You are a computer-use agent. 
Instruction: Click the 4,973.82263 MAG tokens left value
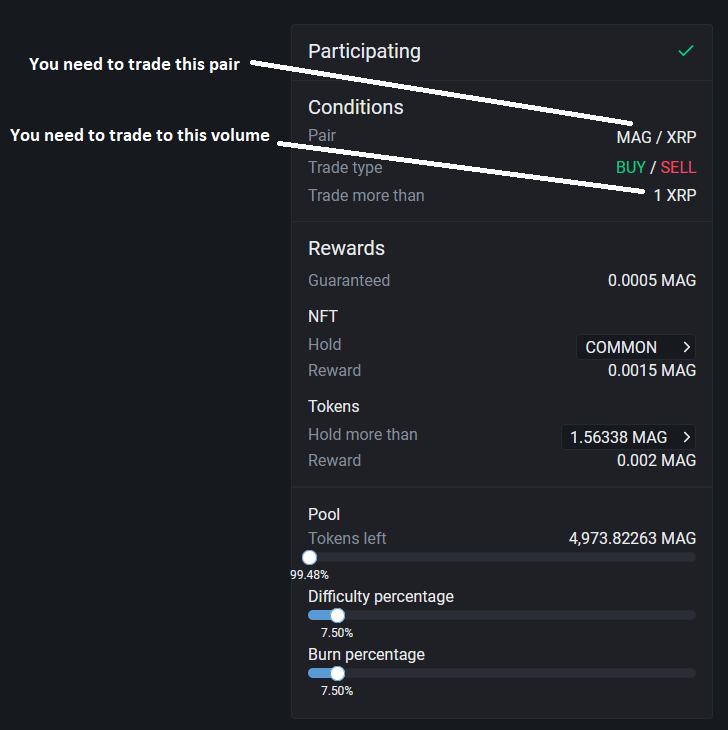[632, 538]
